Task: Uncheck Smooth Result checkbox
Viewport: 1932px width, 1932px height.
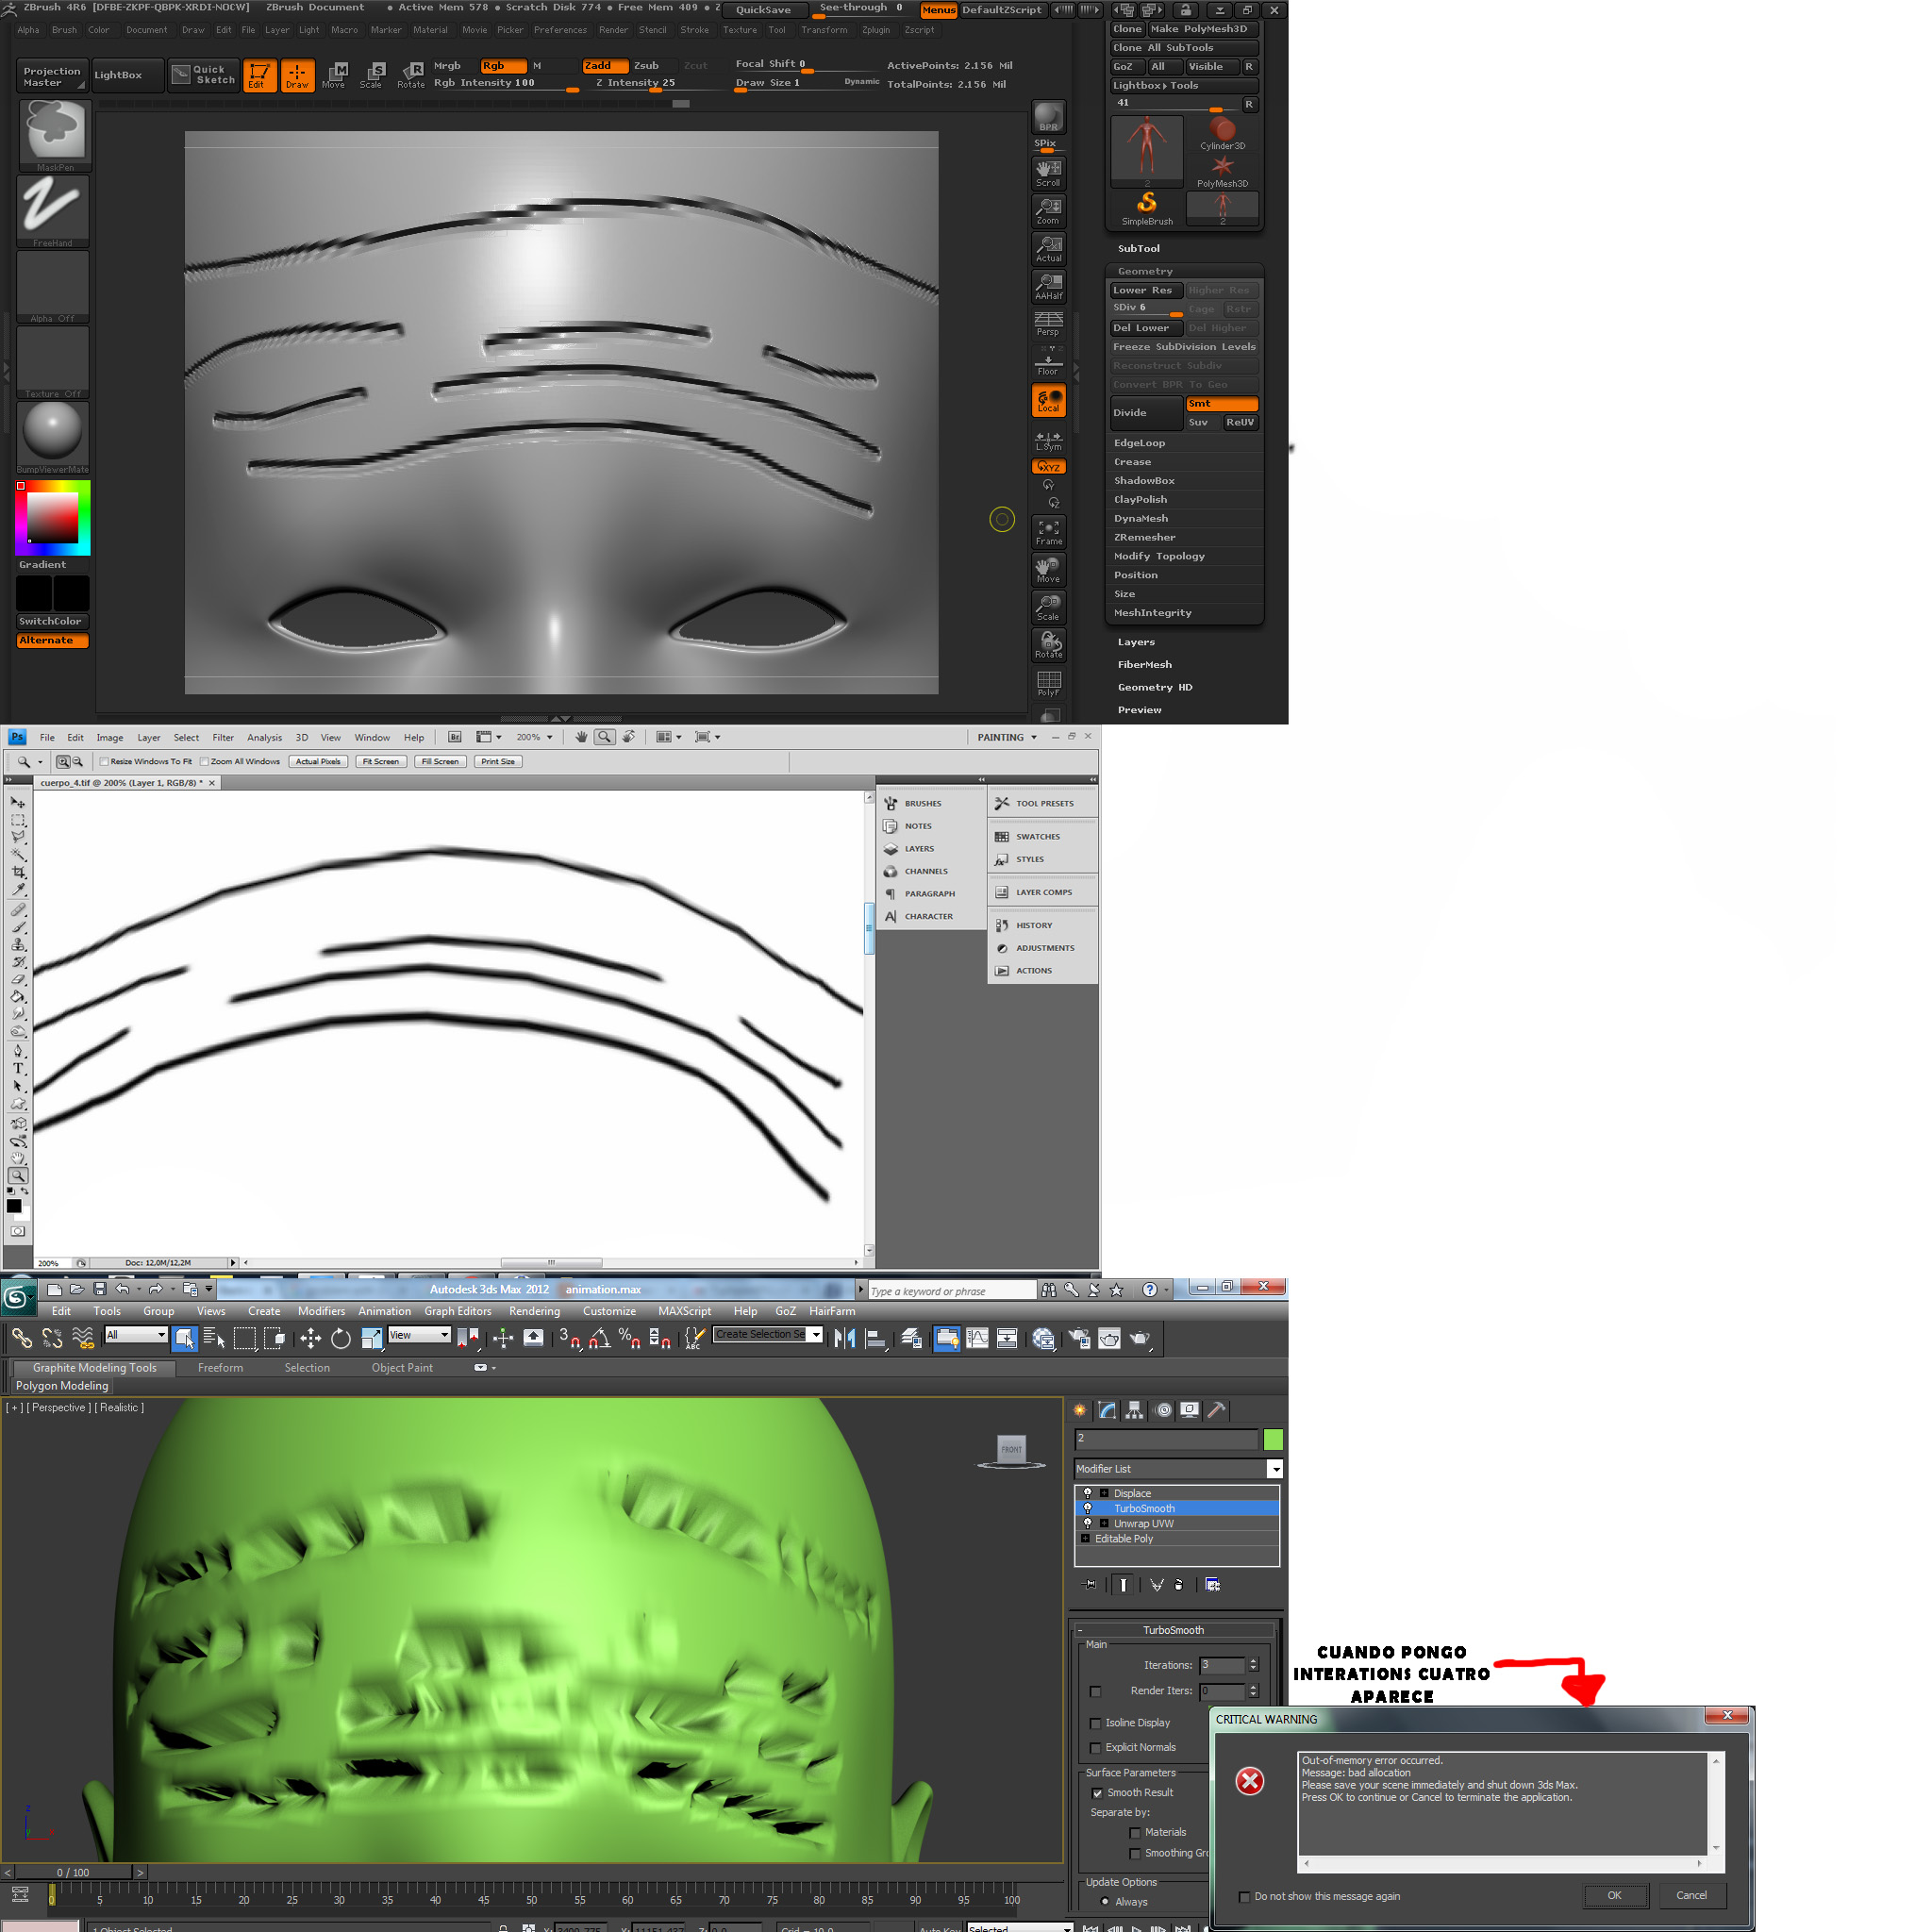Action: 1097,1793
